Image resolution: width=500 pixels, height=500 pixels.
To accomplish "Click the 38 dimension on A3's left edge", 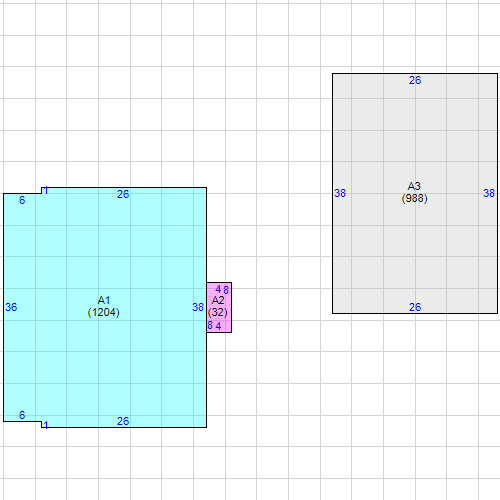I will pyautogui.click(x=340, y=193).
